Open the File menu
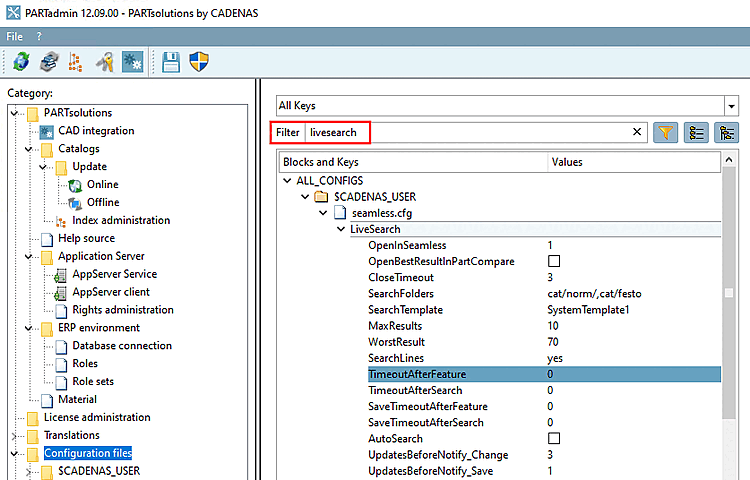This screenshot has width=750, height=480. click(x=15, y=36)
